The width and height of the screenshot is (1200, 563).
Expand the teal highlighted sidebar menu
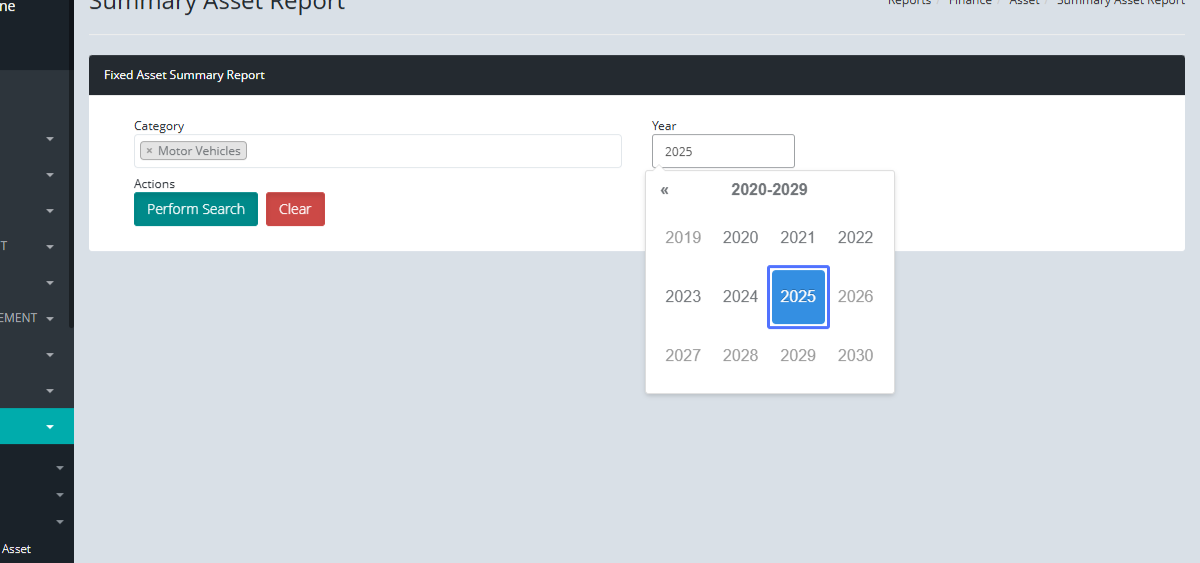tap(50, 427)
